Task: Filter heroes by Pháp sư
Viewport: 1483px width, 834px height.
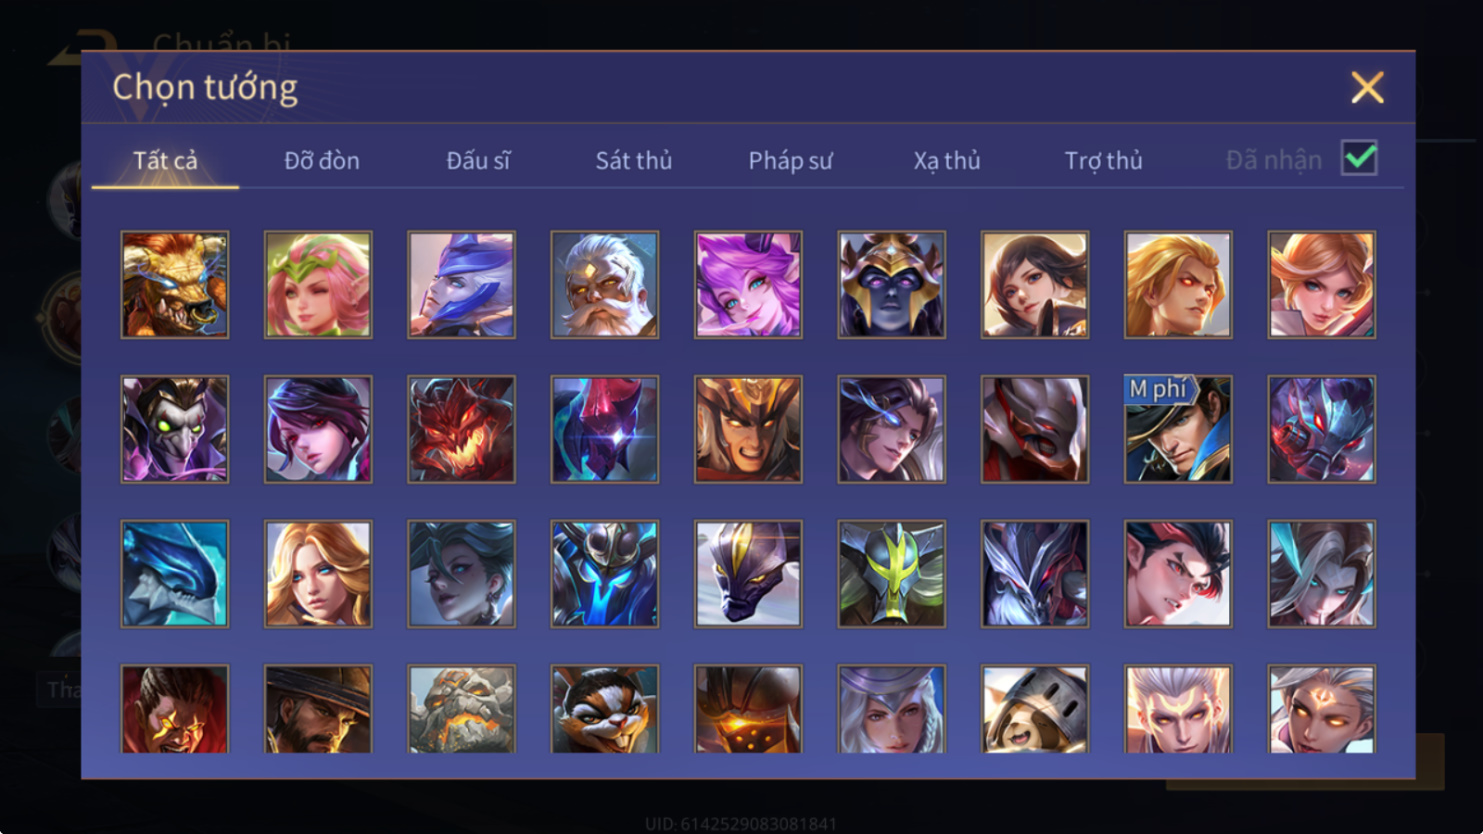Action: (x=790, y=160)
